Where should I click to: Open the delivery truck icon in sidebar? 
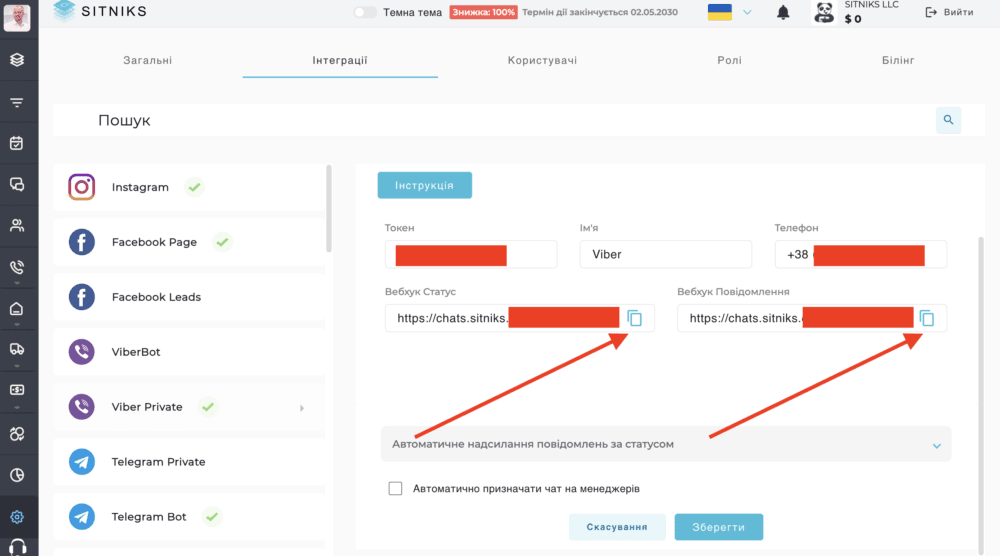[17, 349]
